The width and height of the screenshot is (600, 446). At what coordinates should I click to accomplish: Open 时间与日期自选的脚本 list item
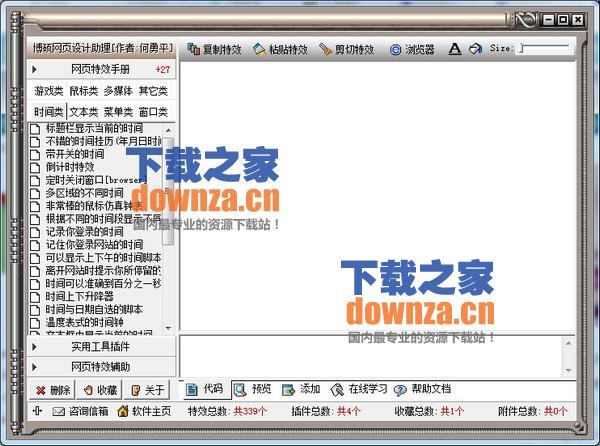[x=95, y=309]
